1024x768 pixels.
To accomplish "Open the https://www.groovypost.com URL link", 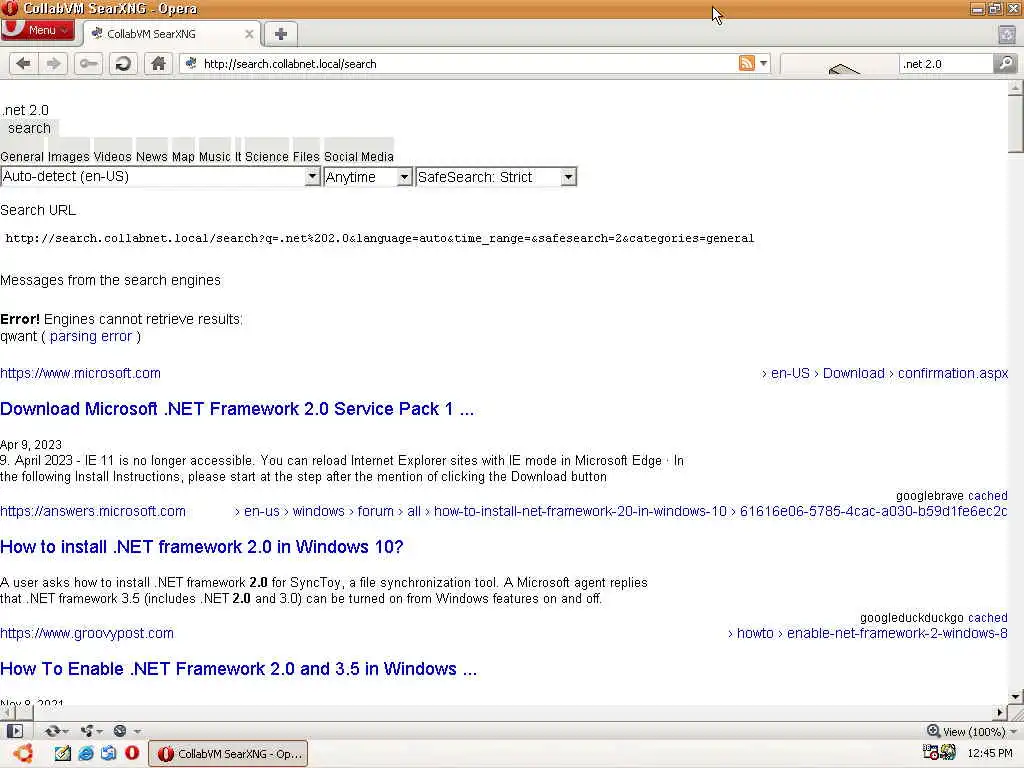I will (x=87, y=633).
